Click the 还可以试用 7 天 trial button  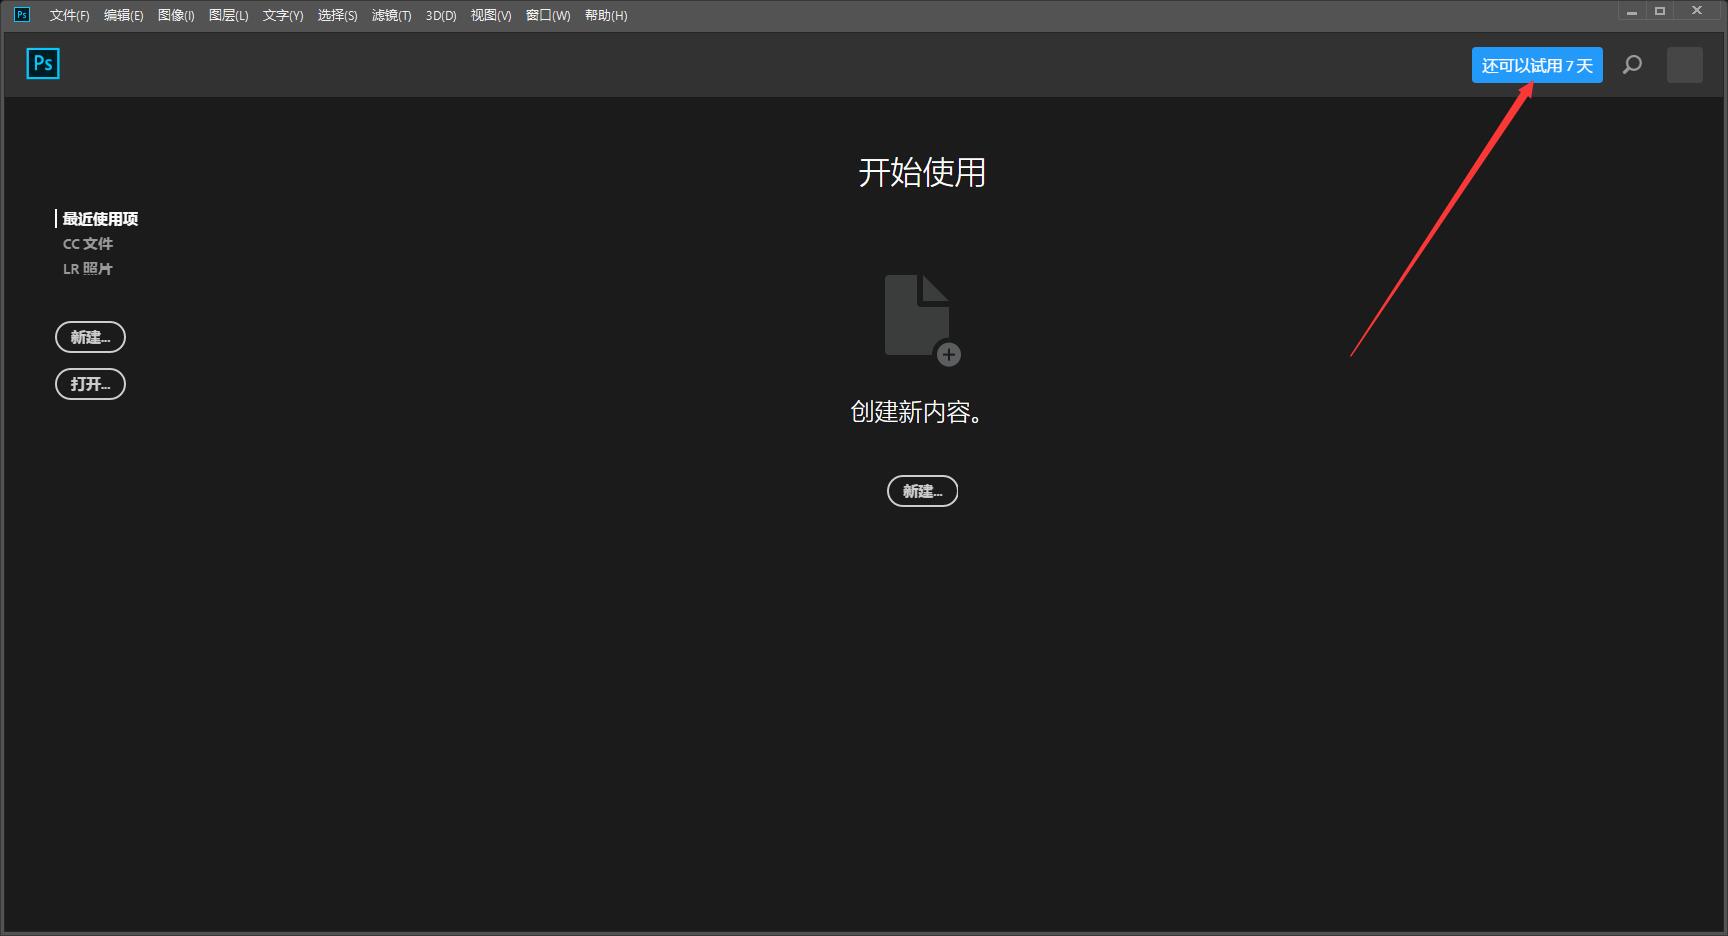click(1536, 64)
